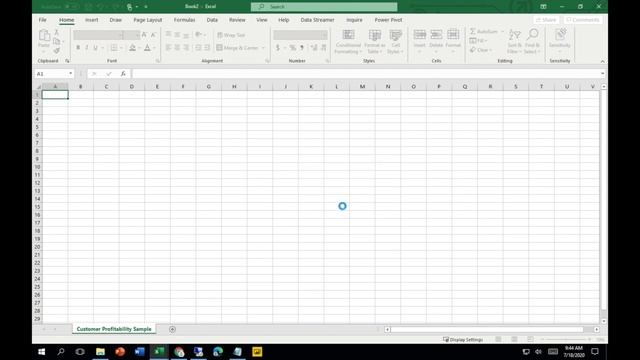Toggle Wrap Text

coord(231,35)
